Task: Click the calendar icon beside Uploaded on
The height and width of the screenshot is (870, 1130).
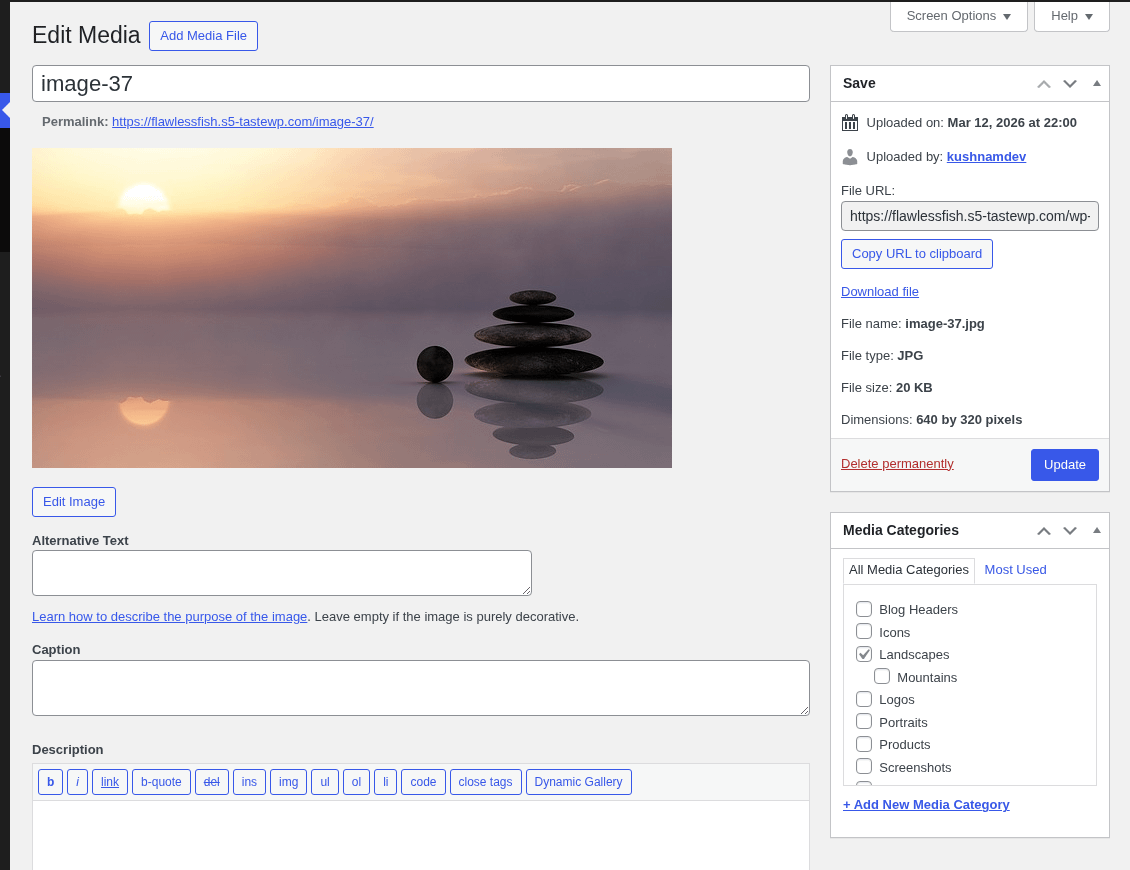Action: point(850,122)
